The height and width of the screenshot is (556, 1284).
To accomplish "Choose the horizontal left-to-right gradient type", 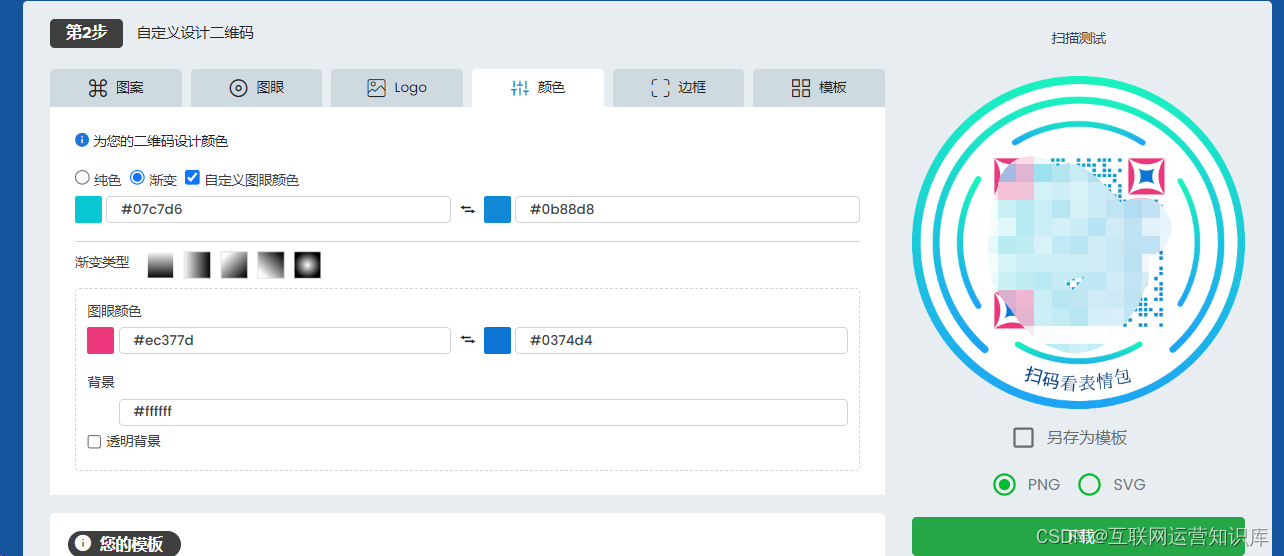I will 197,264.
